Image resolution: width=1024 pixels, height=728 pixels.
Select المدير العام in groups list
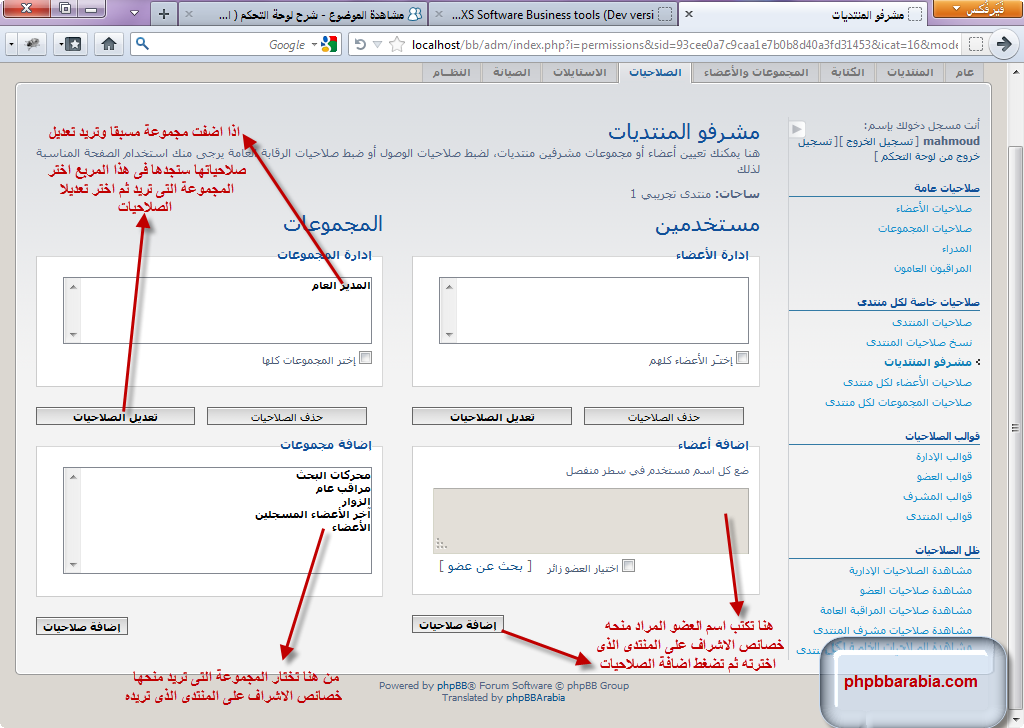pyautogui.click(x=341, y=285)
